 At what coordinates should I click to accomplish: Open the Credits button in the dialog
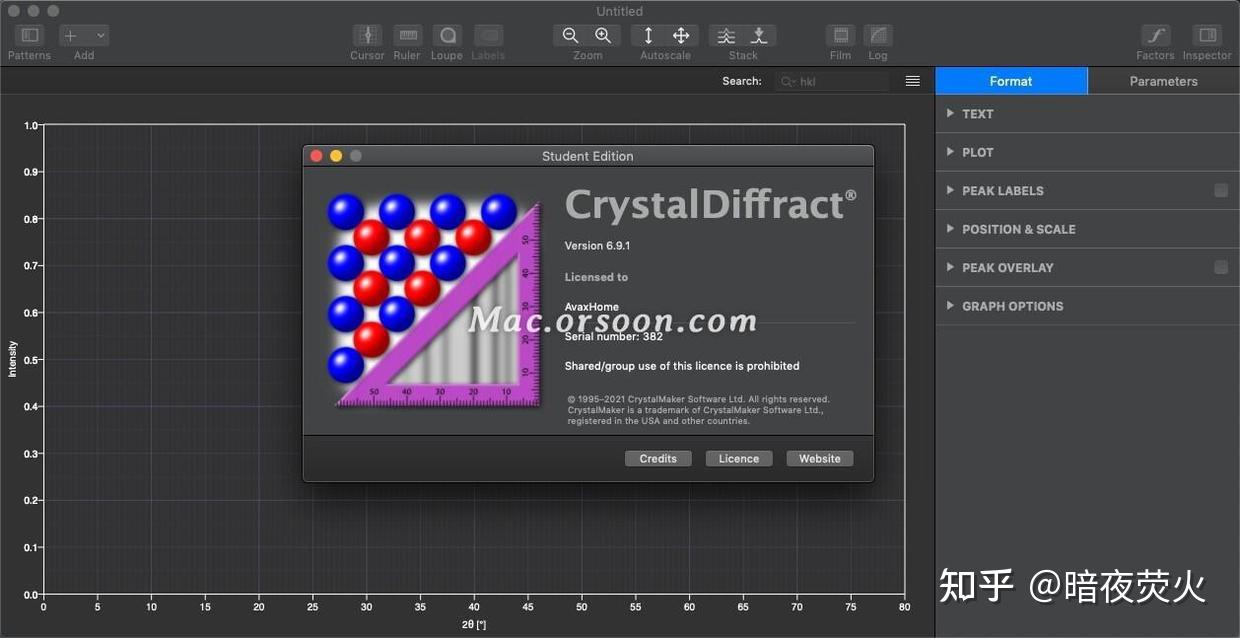pos(658,459)
